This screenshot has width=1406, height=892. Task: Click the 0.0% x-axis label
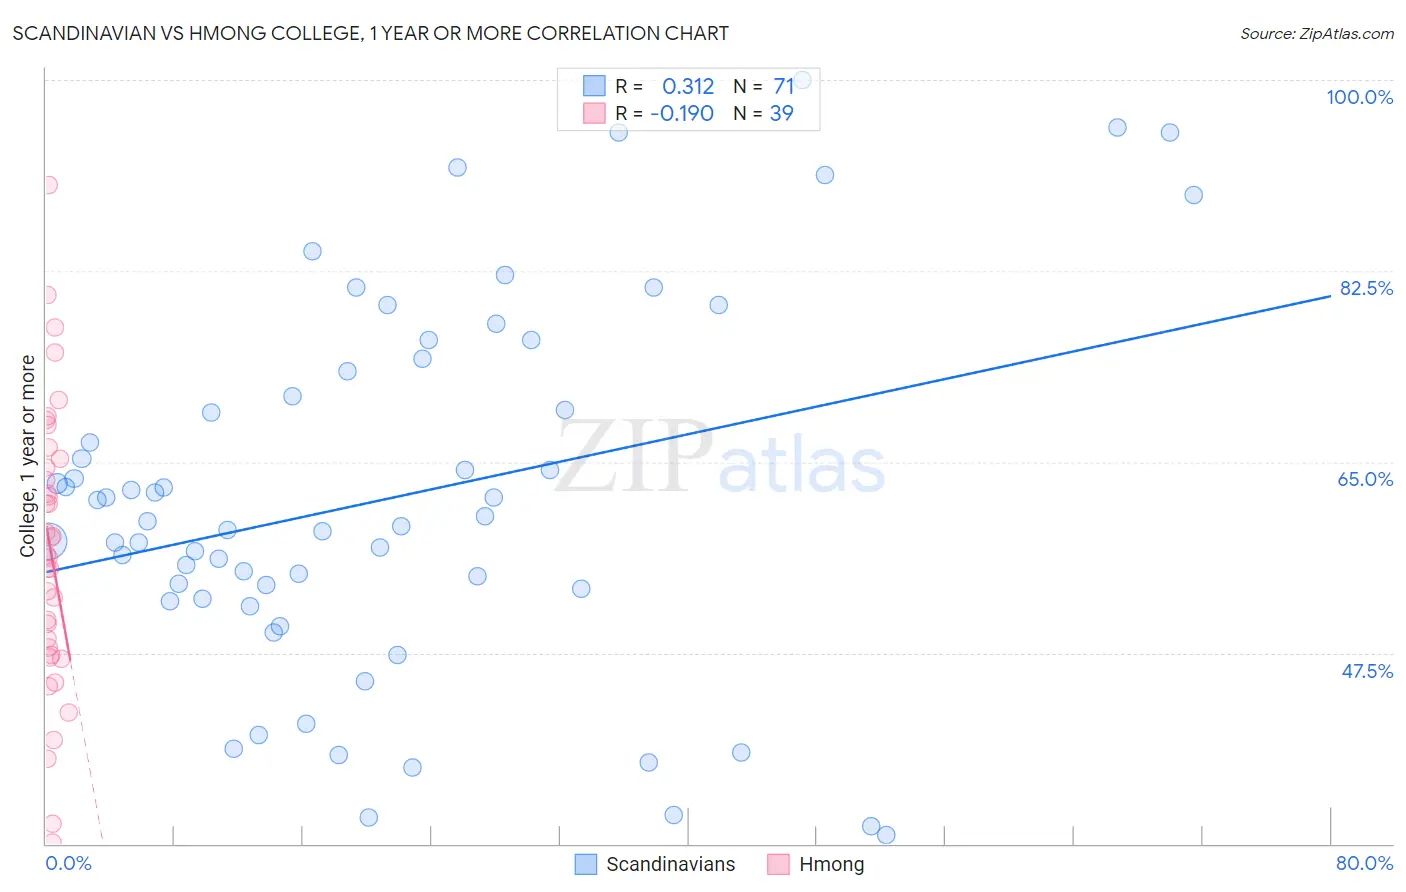tap(68, 863)
